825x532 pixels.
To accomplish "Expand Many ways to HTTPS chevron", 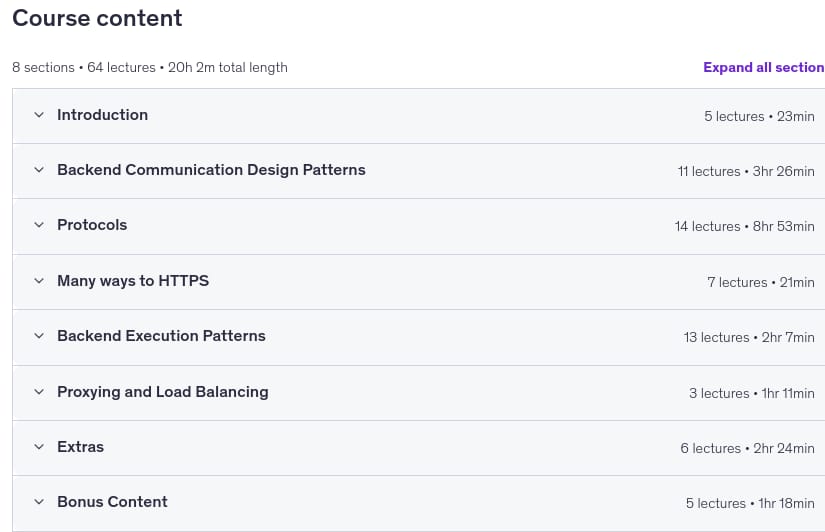I will coord(39,281).
